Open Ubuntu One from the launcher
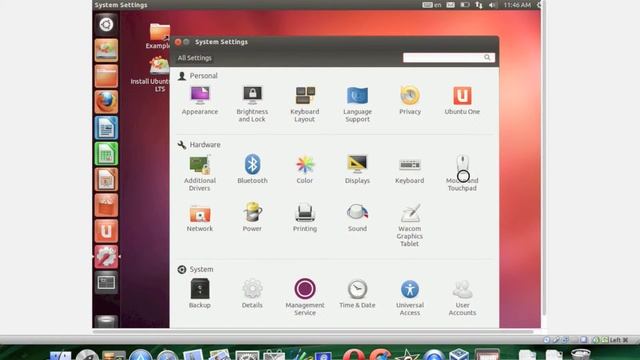 click(x=106, y=231)
